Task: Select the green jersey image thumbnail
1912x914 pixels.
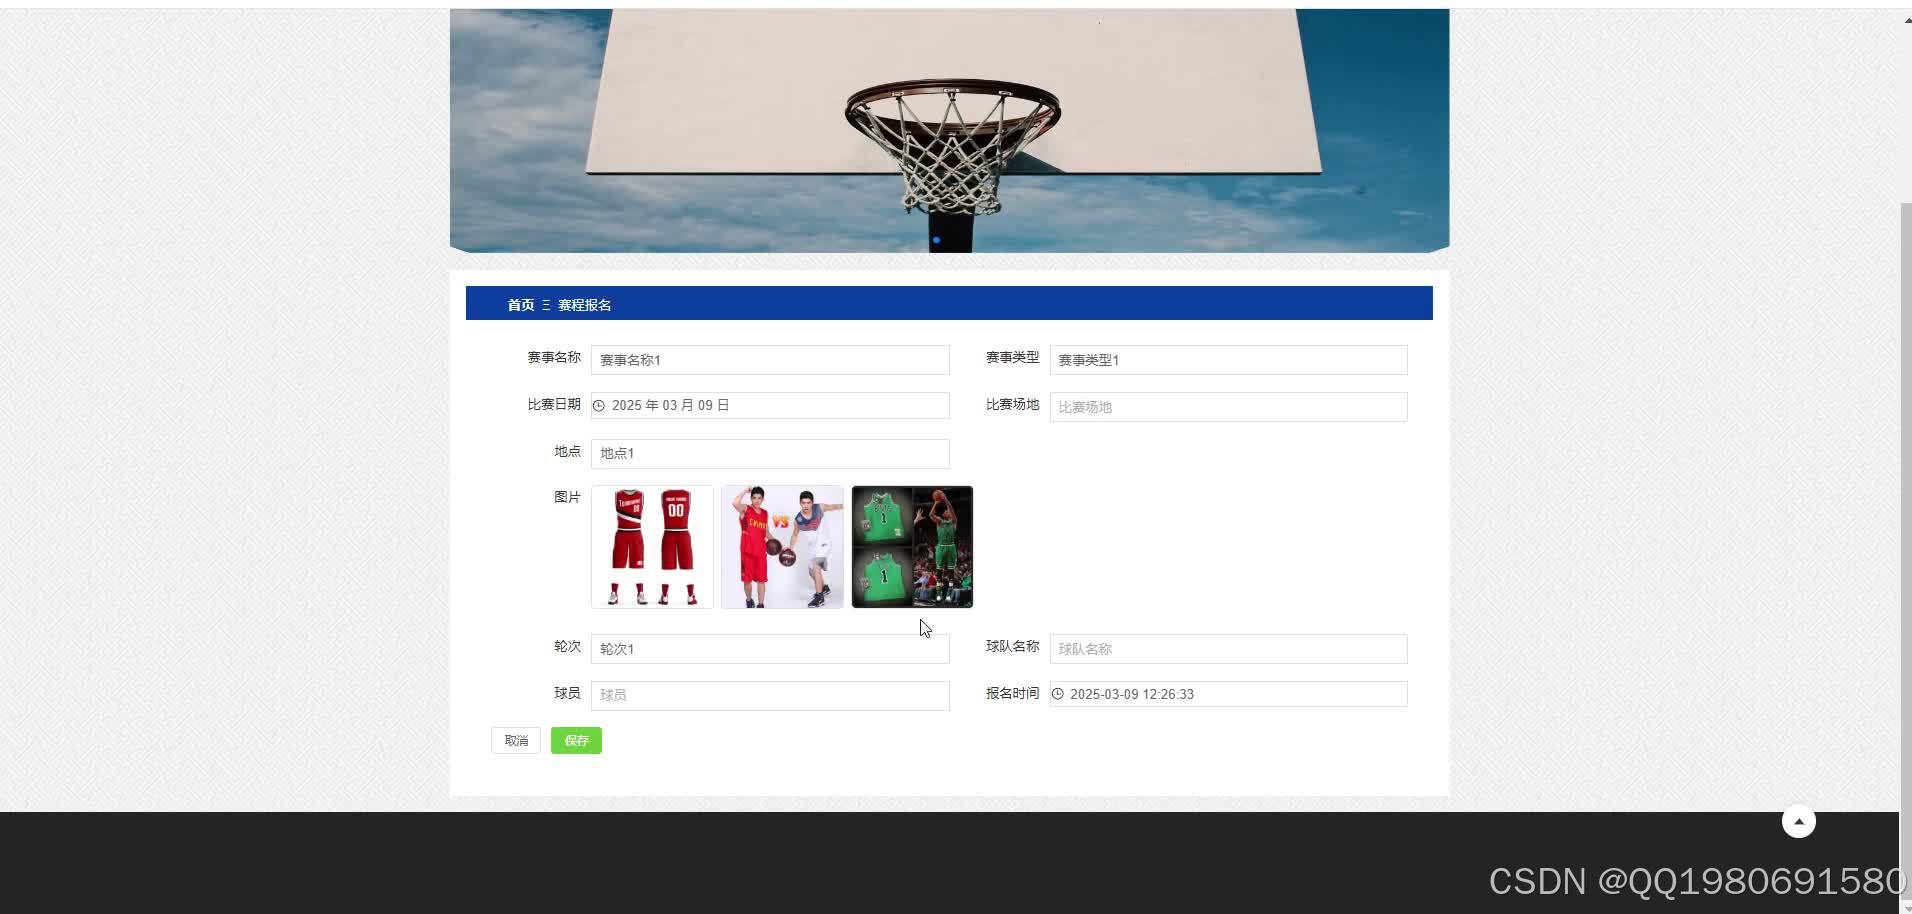Action: pyautogui.click(x=911, y=546)
